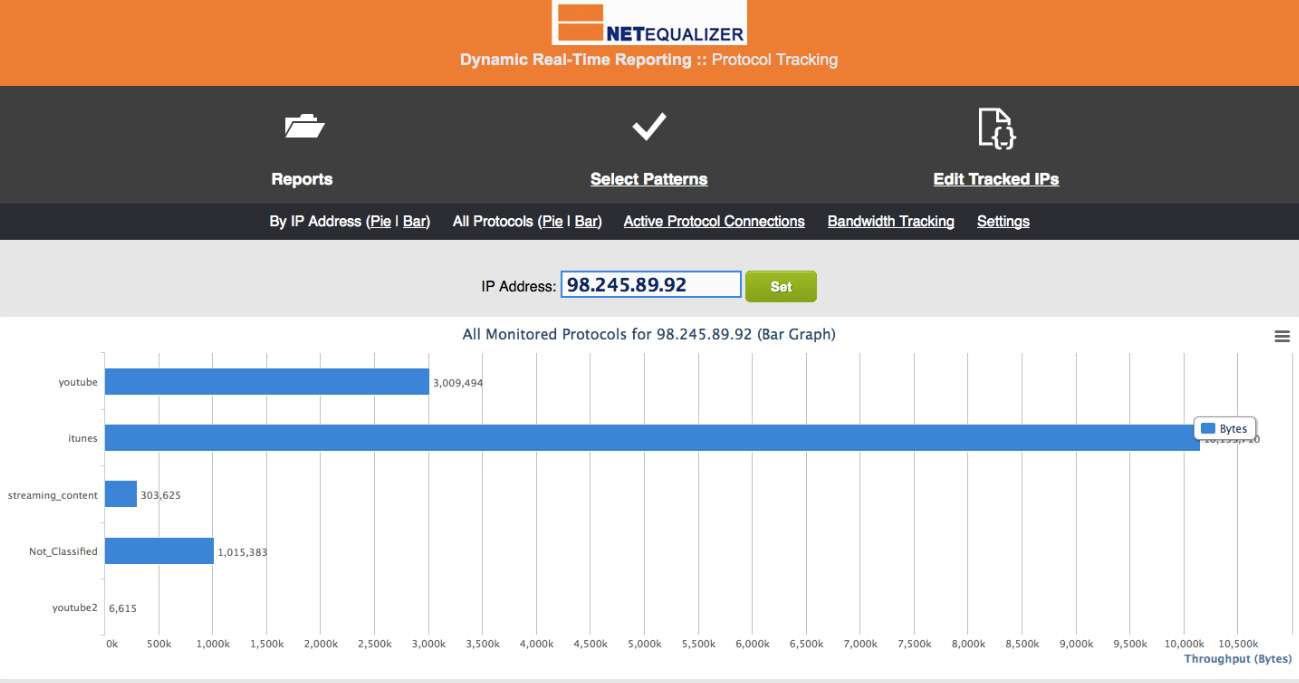The width and height of the screenshot is (1299, 683).
Task: Click the Edit Tracked IPs document icon
Action: (x=996, y=128)
